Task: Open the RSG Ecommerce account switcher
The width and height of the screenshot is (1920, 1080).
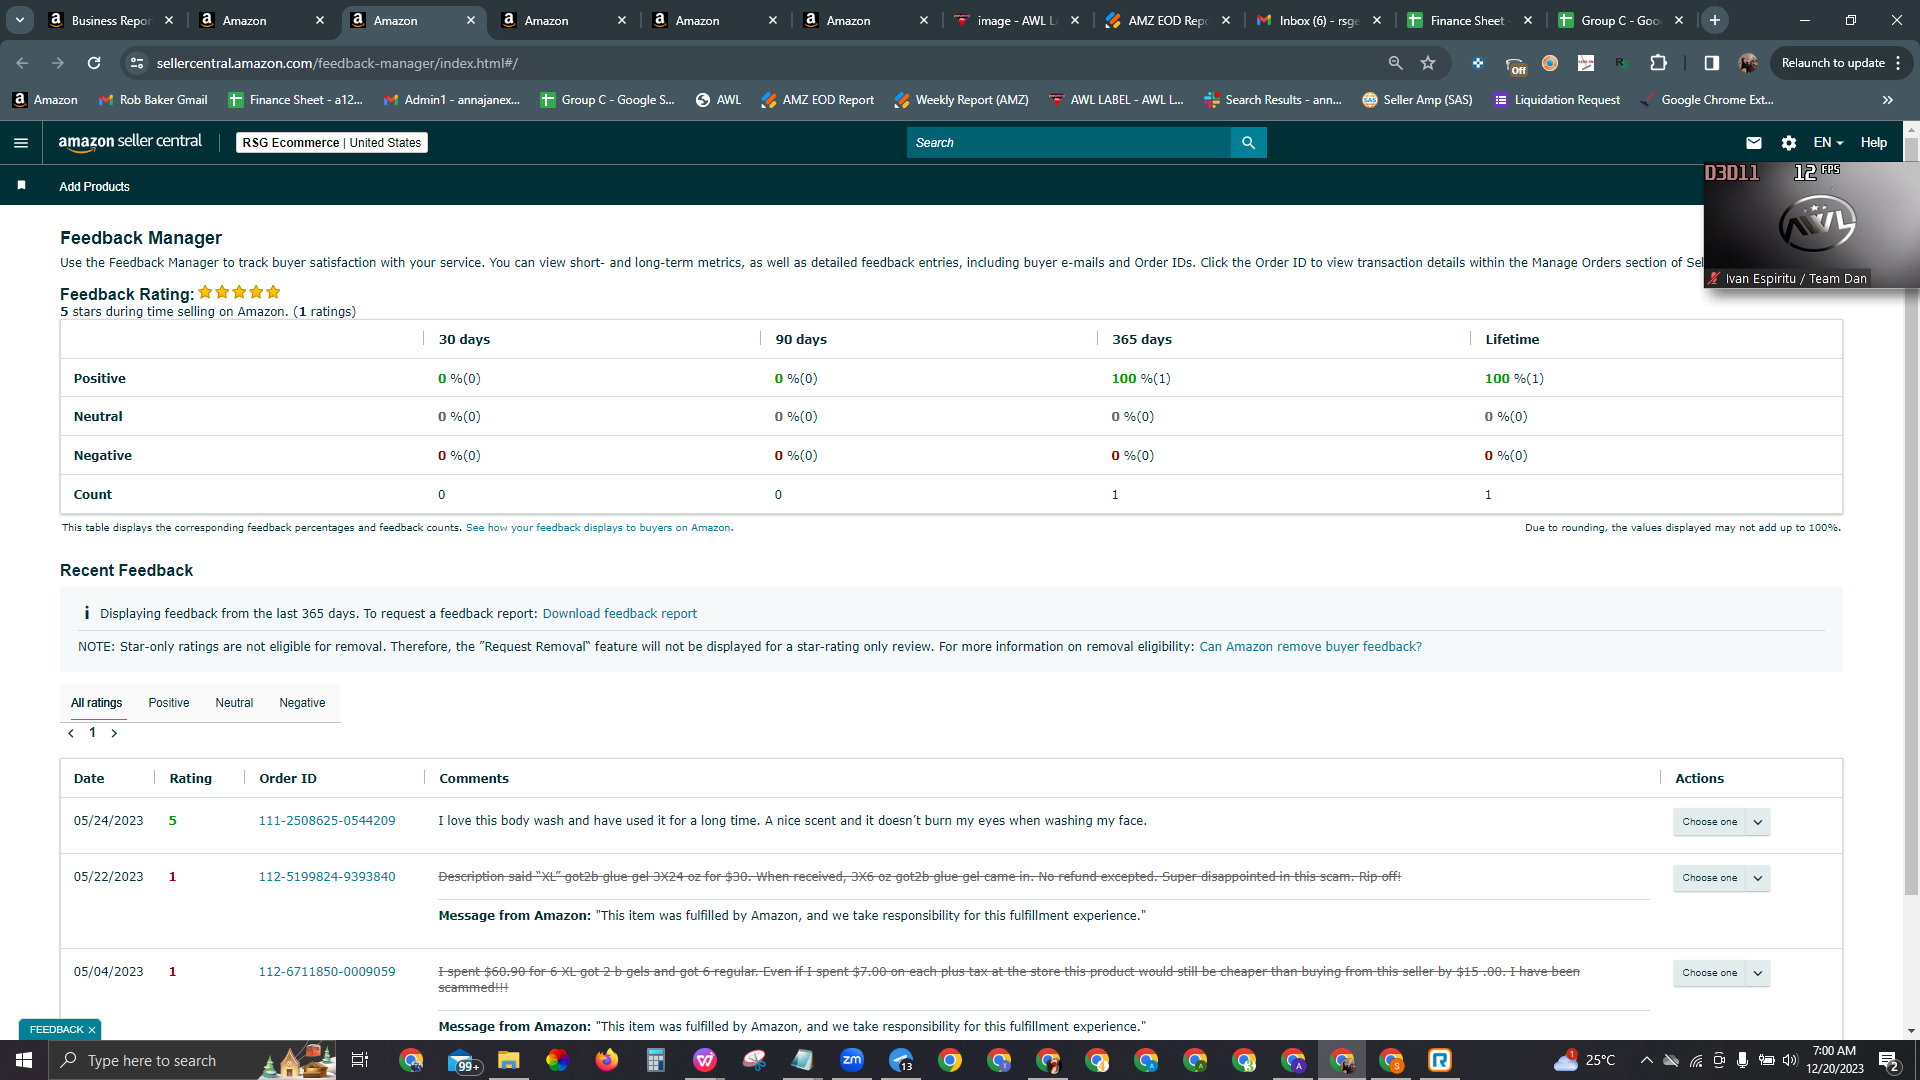Action: click(332, 143)
